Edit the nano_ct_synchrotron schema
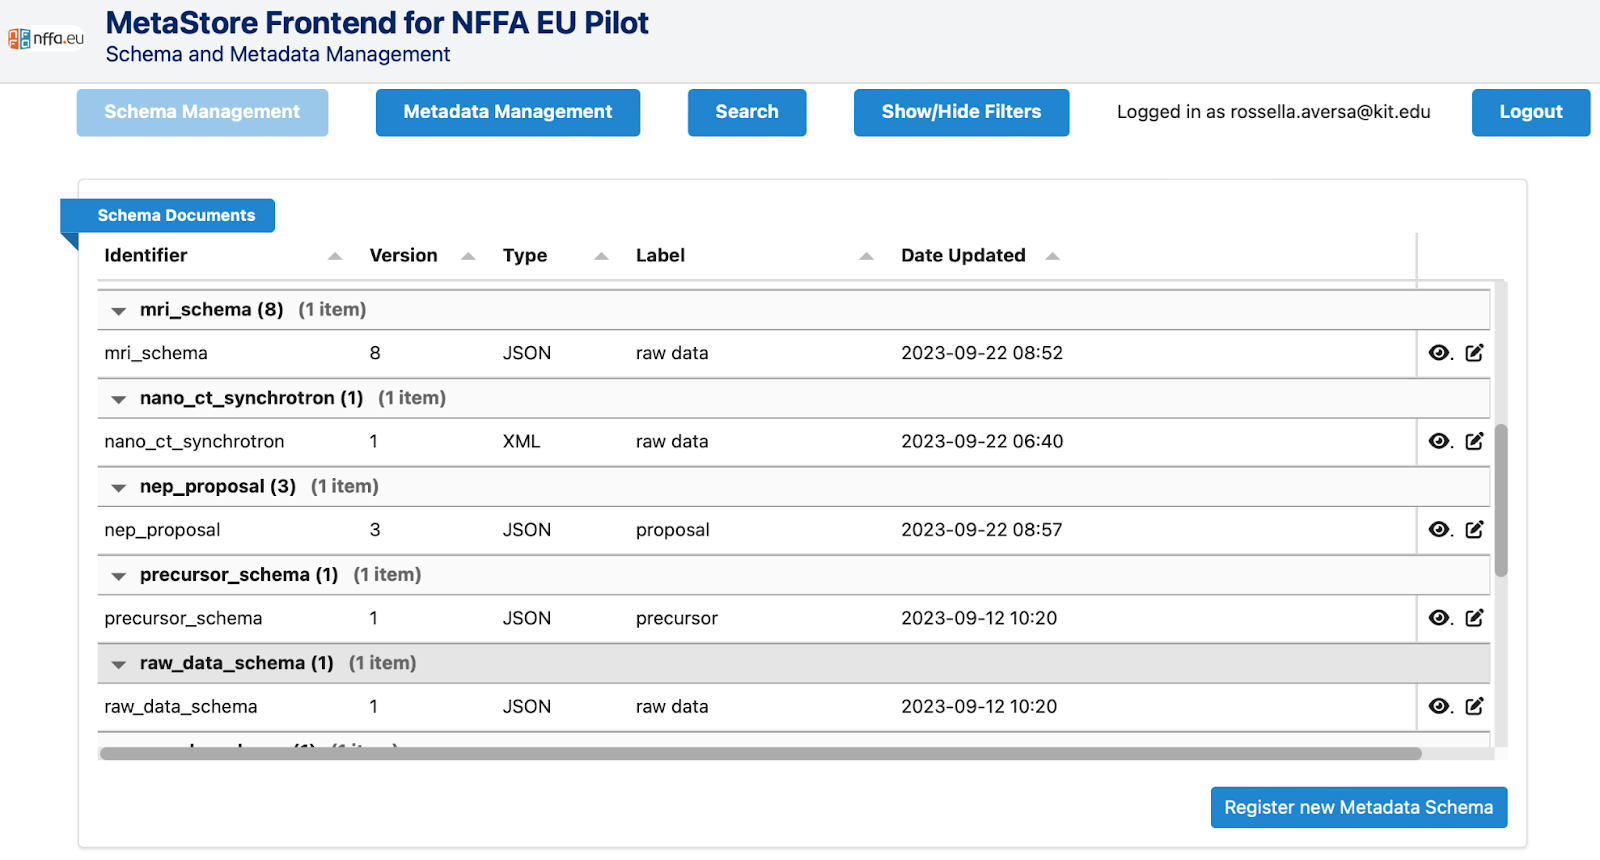 pos(1474,441)
